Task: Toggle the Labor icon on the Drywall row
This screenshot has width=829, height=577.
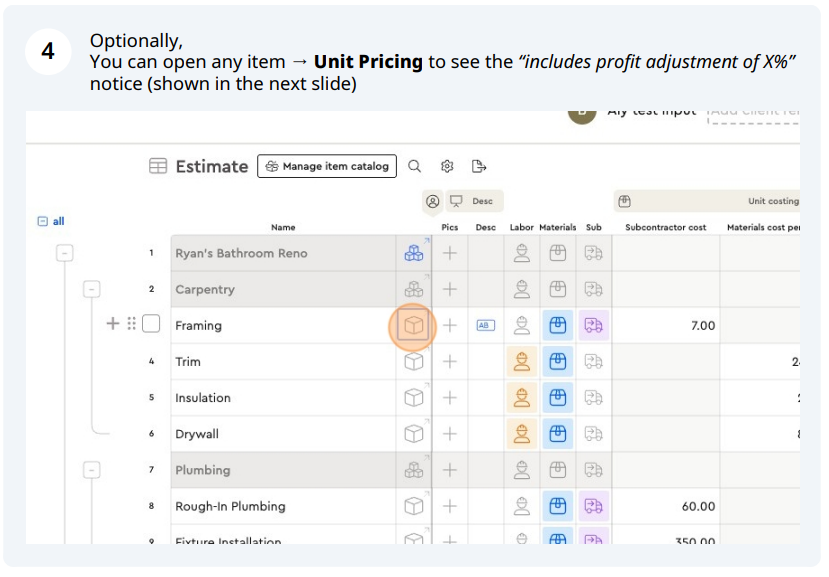Action: 521,434
